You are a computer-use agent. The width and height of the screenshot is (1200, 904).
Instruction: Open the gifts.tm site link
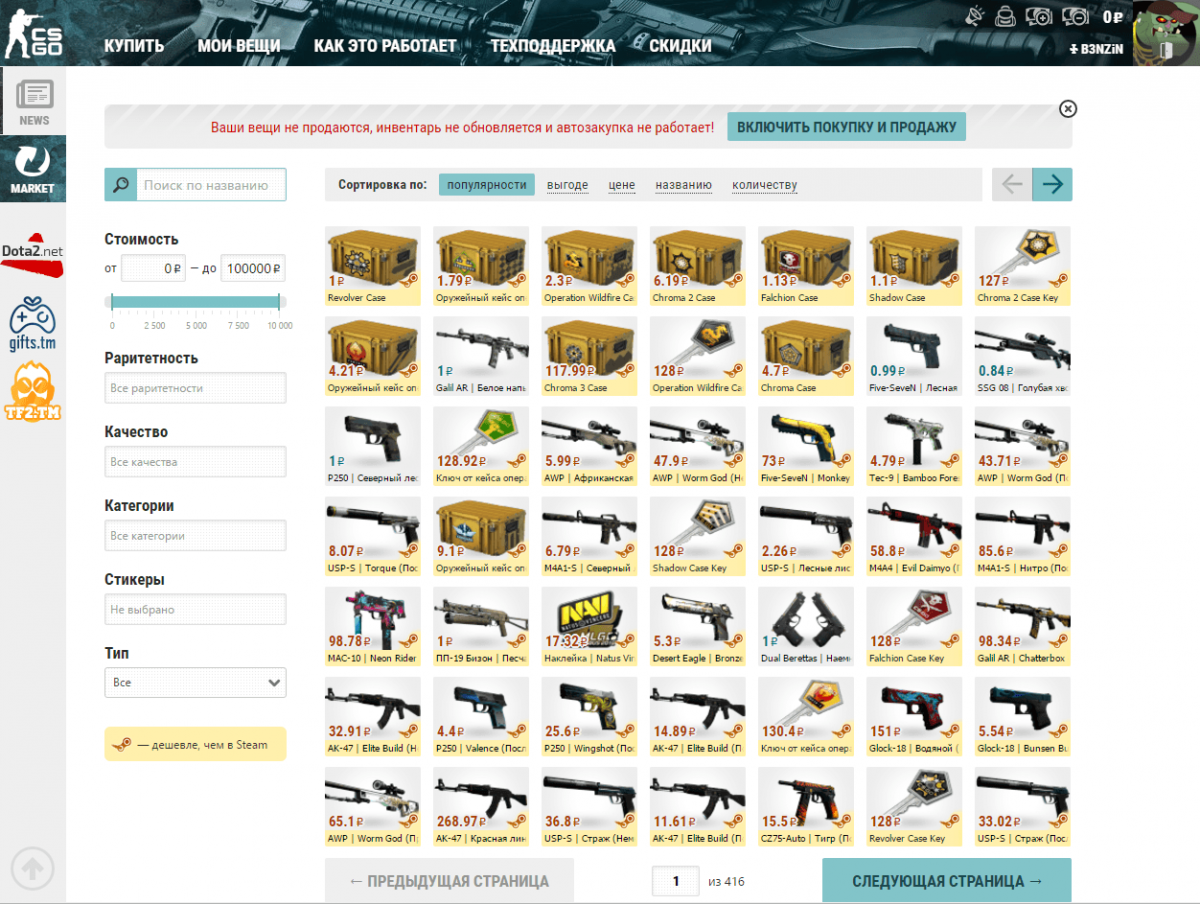coord(33,322)
